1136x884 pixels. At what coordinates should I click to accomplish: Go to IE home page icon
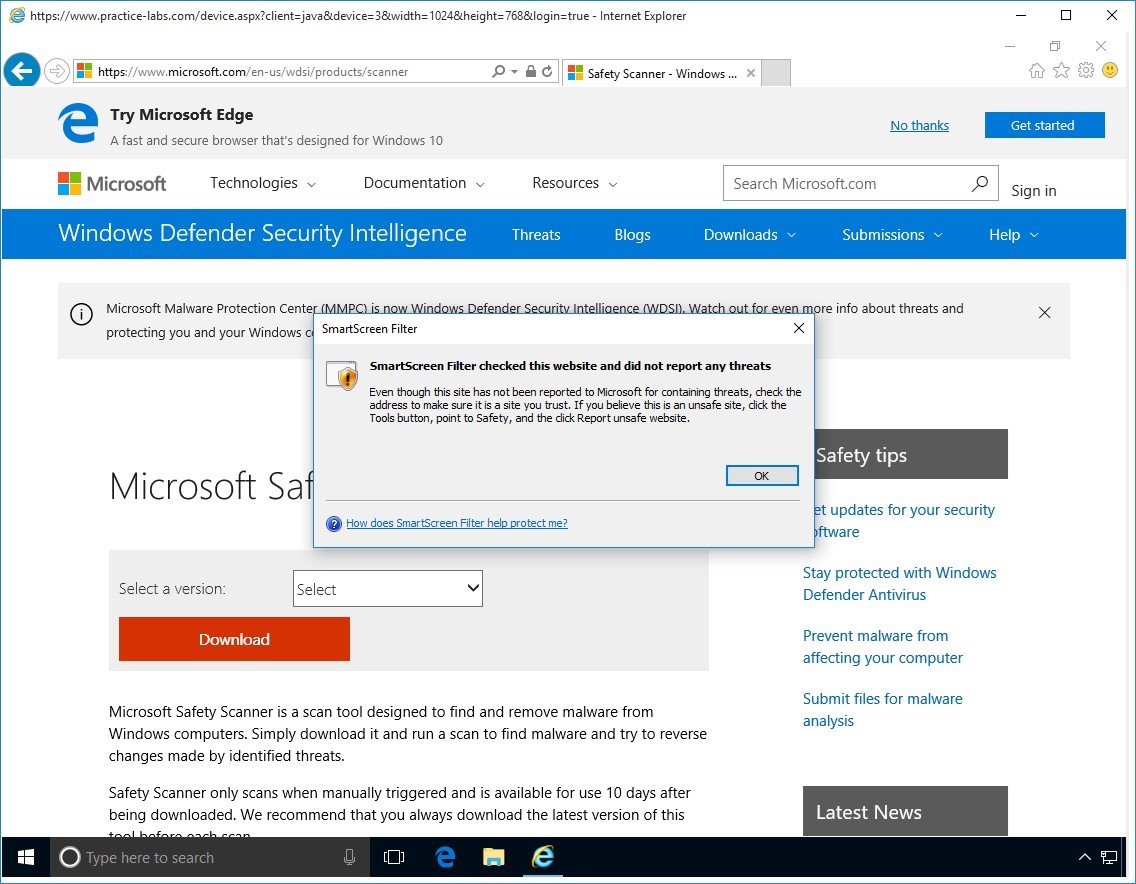pyautogui.click(x=1037, y=70)
